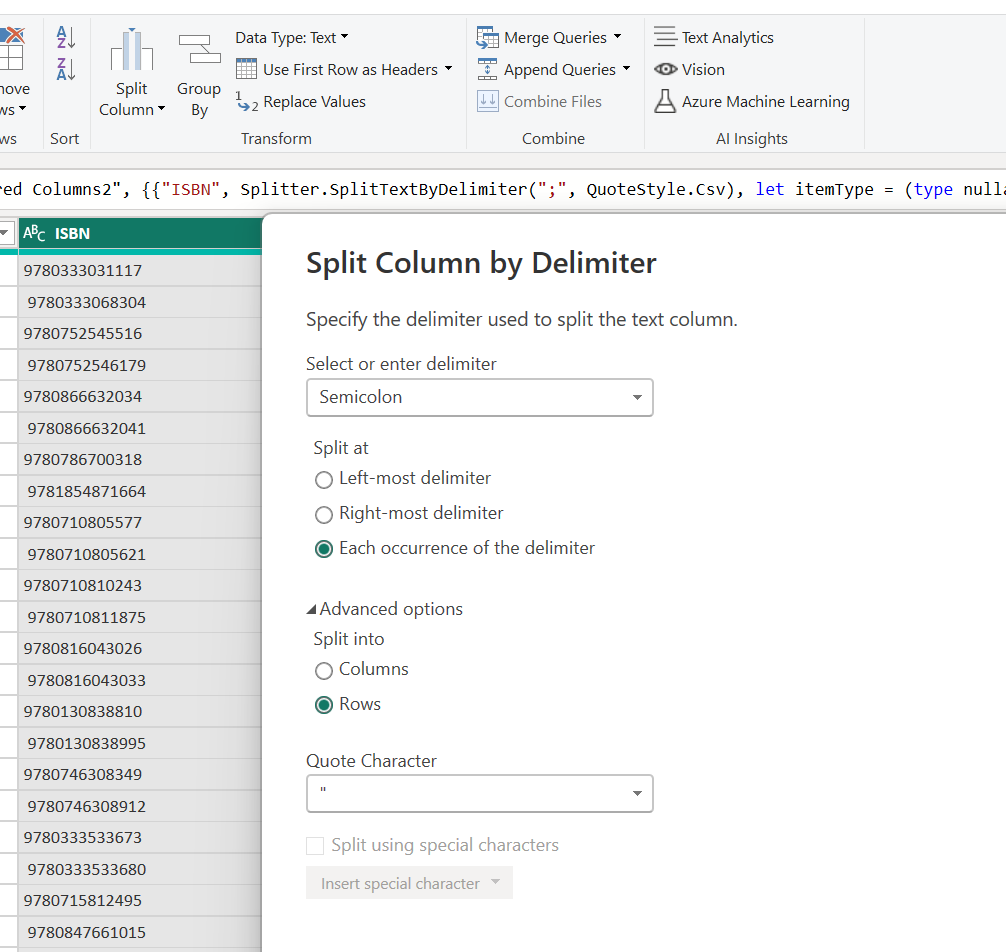Open the Quote Character dropdown
The width and height of the screenshot is (1006, 952).
tap(480, 794)
